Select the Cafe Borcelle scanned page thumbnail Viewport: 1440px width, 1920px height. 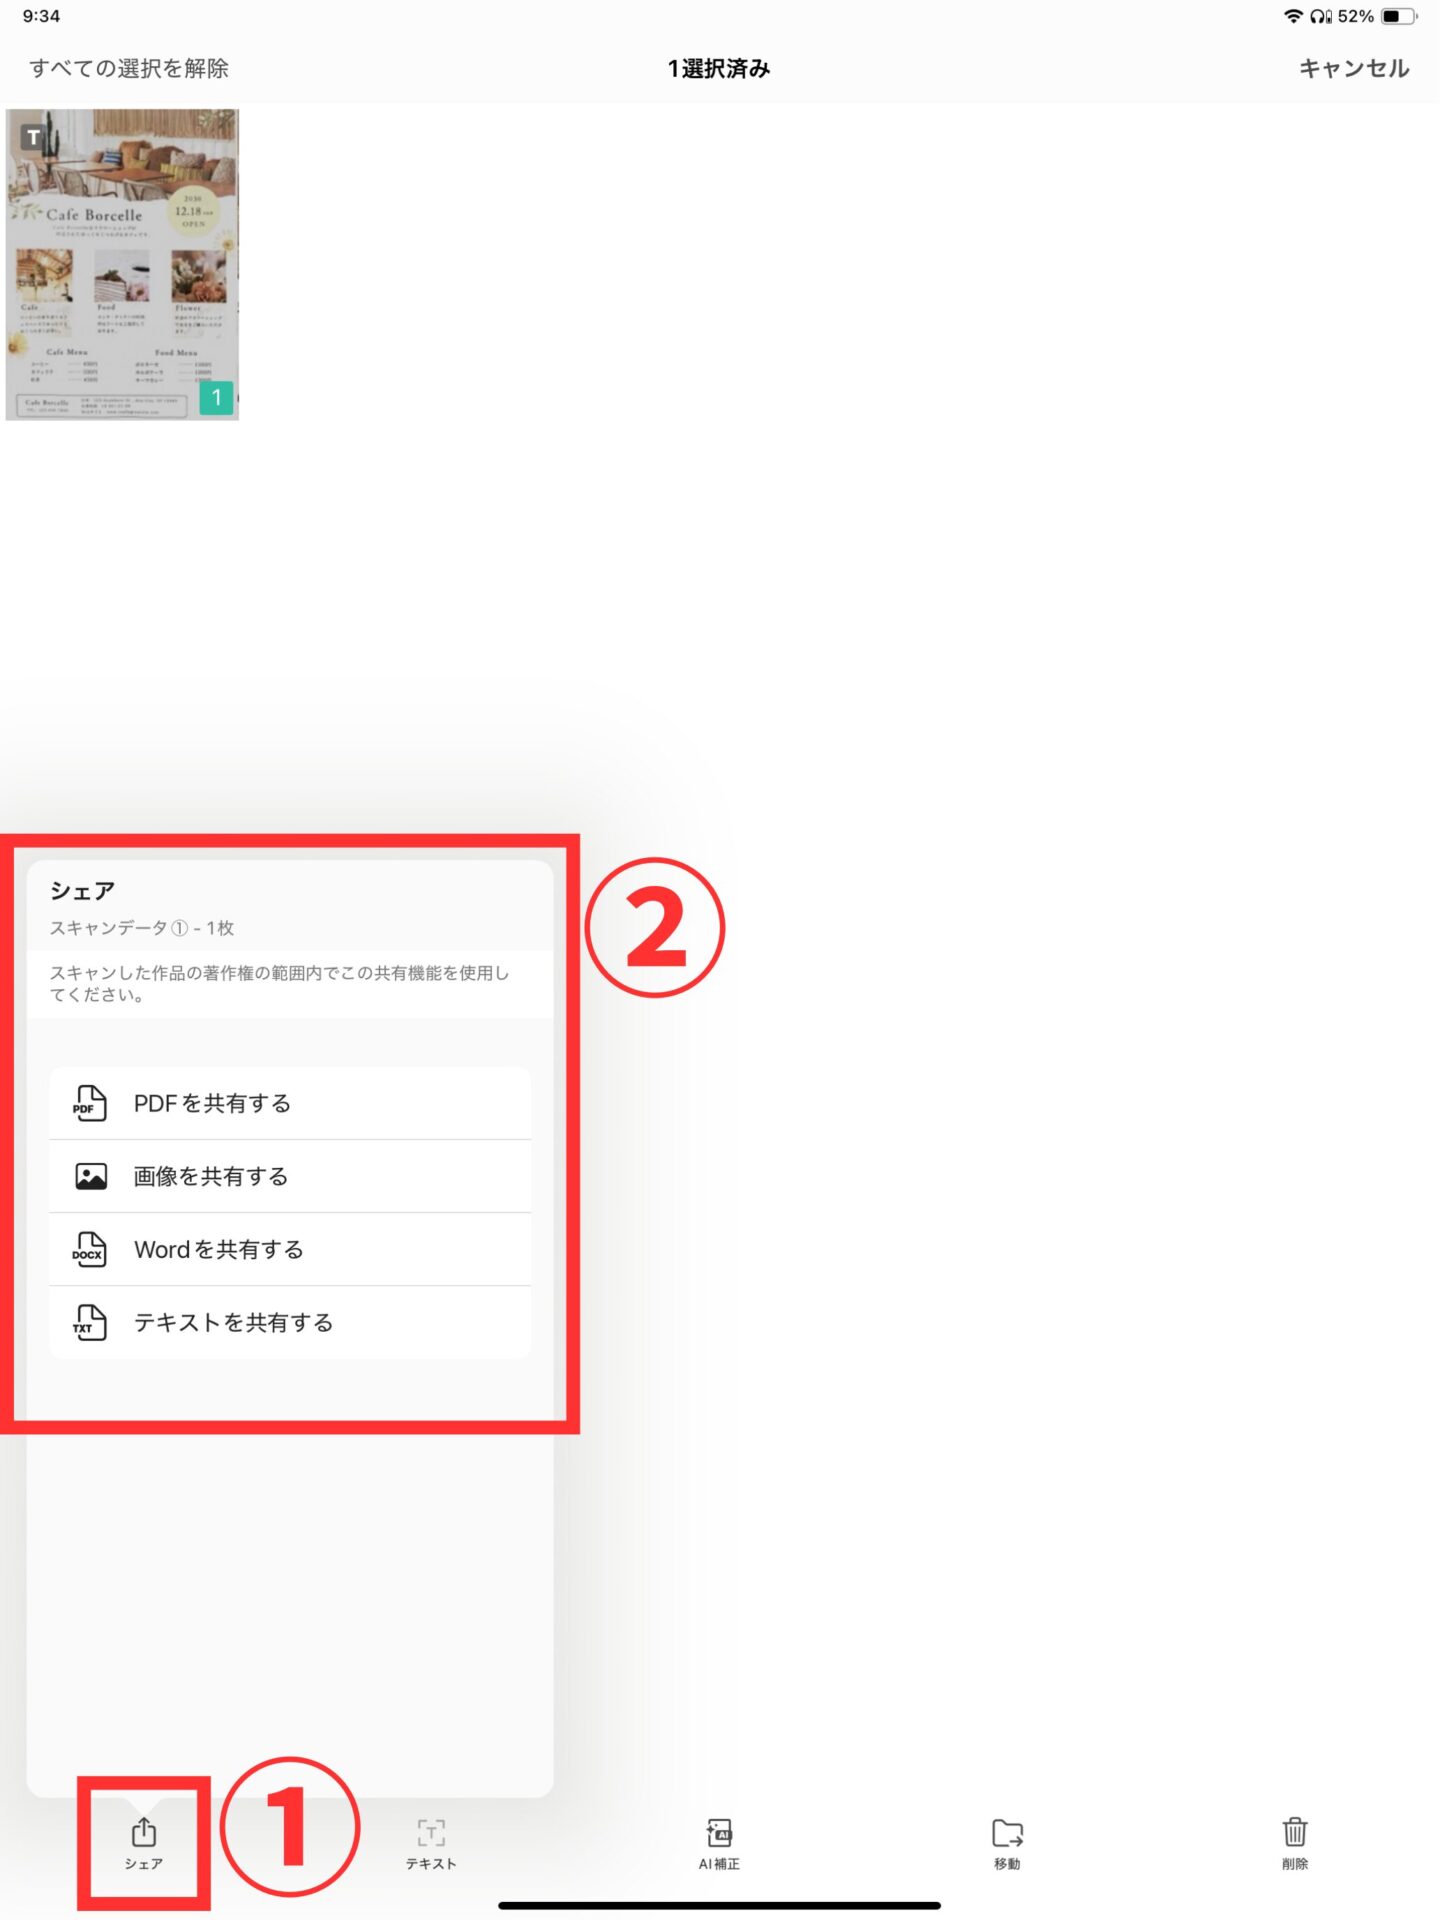pos(122,265)
